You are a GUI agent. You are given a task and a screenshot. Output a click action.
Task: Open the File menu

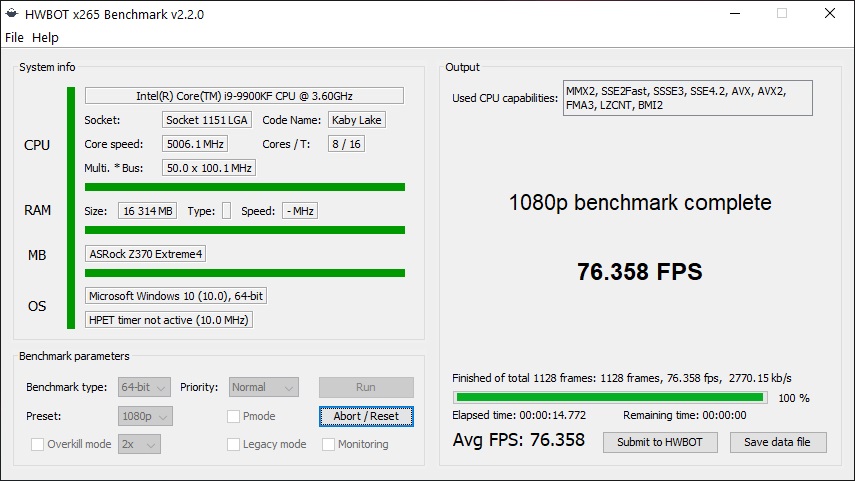coord(14,38)
